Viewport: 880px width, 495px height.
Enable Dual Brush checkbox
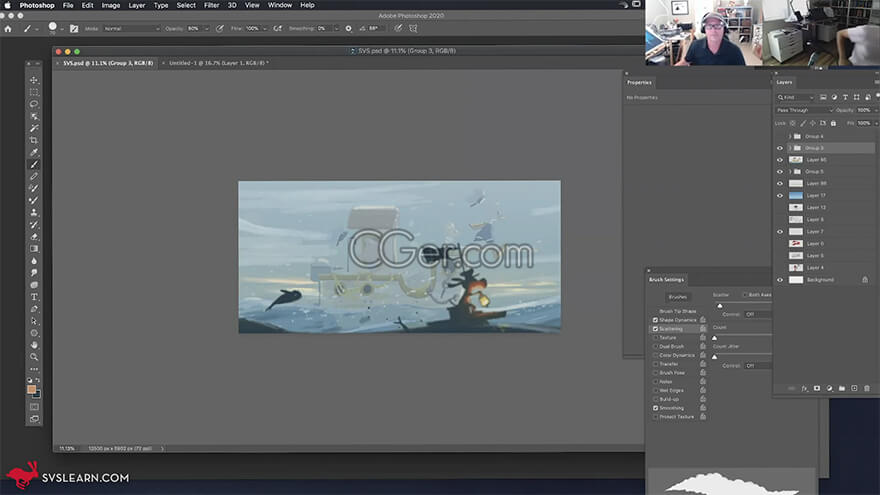(x=655, y=346)
